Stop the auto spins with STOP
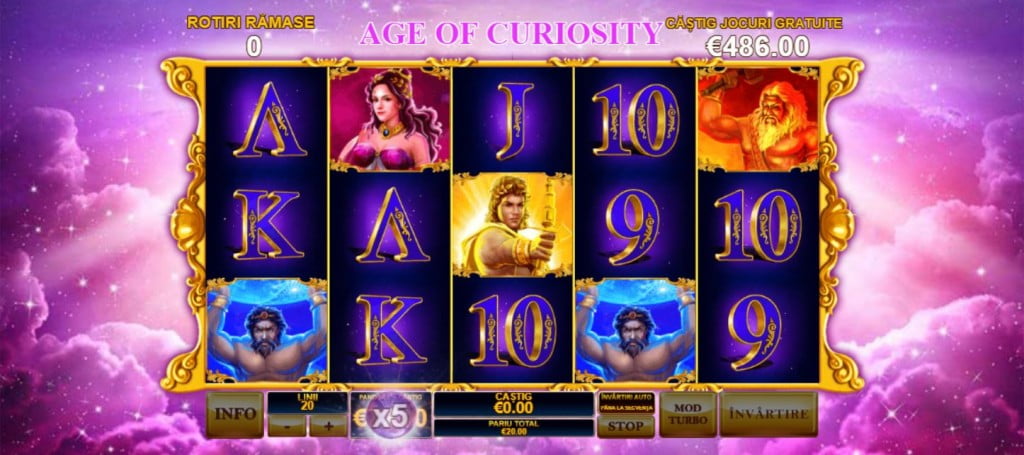Viewport: 1024px width, 455px height. point(626,426)
